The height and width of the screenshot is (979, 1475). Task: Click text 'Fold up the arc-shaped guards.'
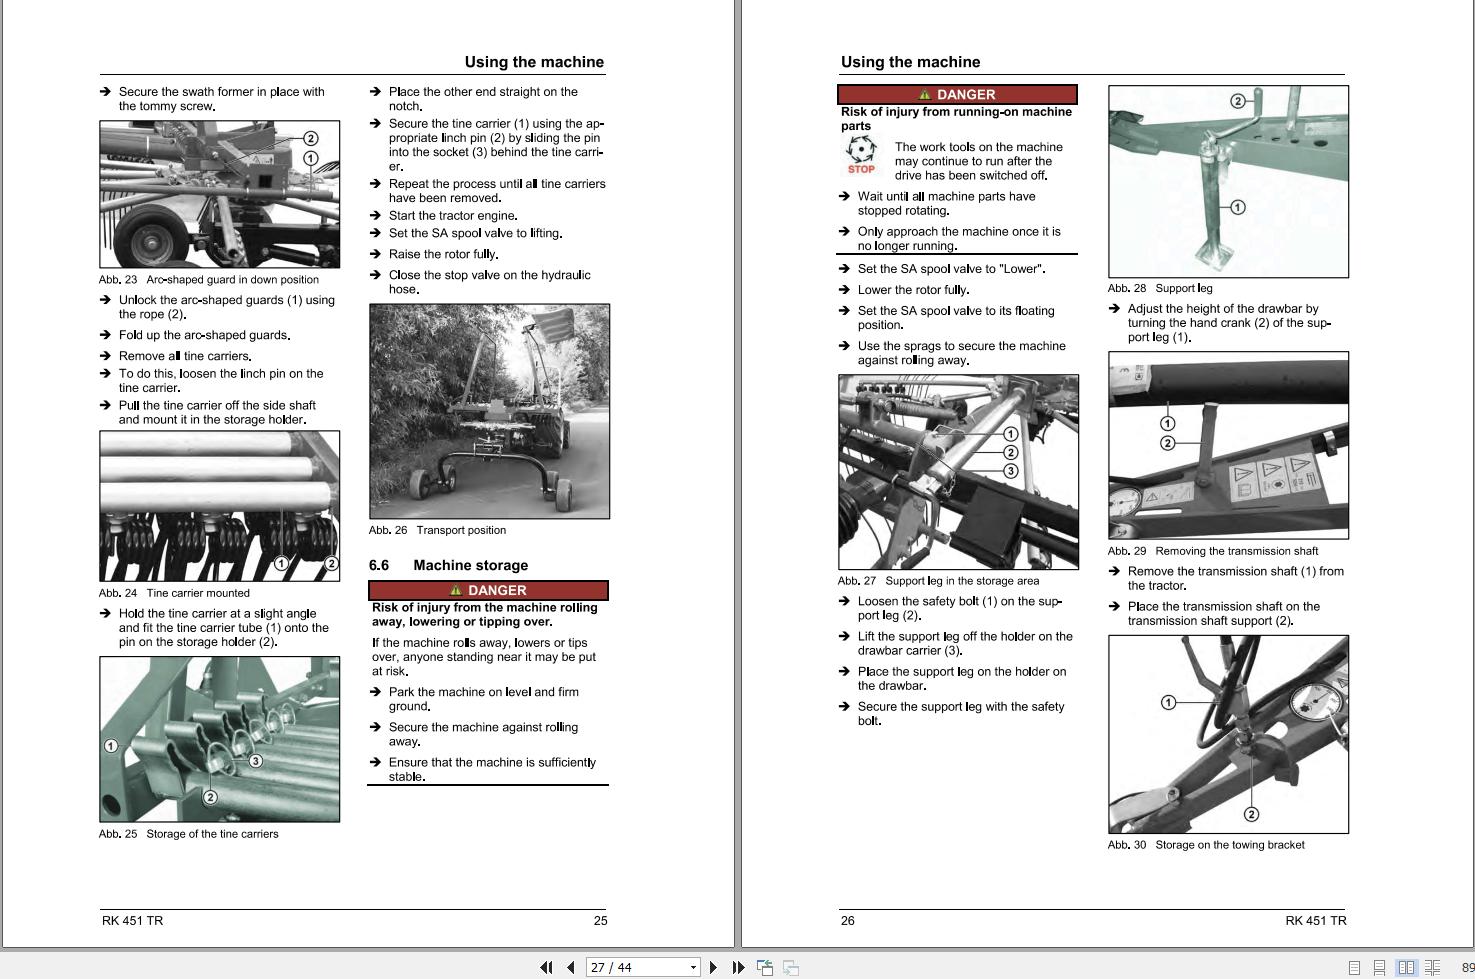coord(205,336)
